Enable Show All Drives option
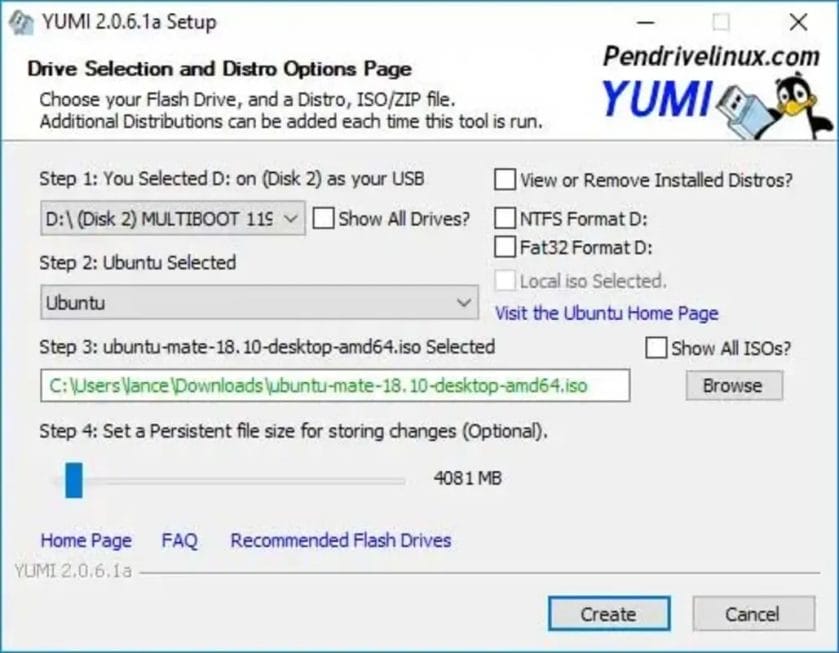839x653 pixels. point(324,218)
